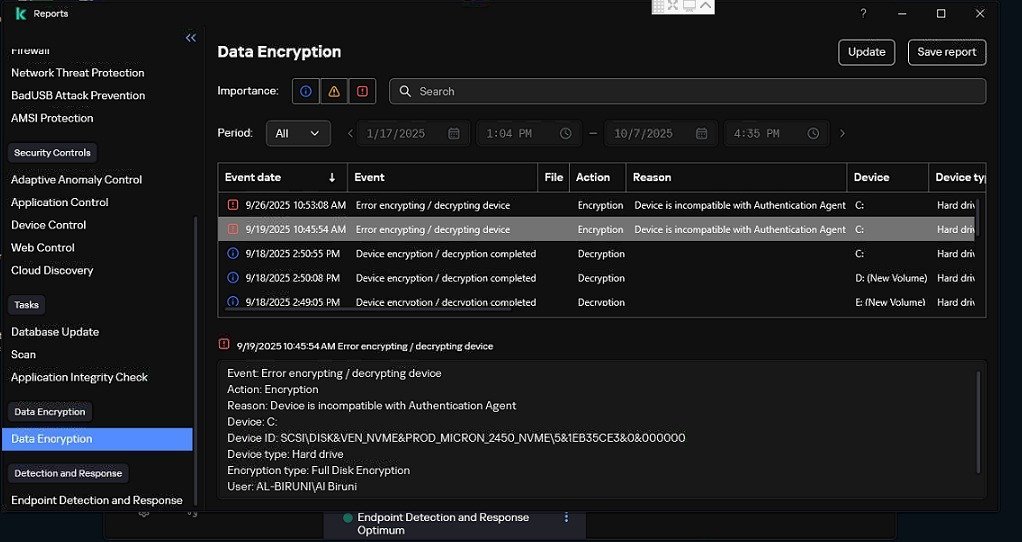Viewport: 1022px width, 542px height.
Task: Open Application Control report
Action: (x=60, y=203)
